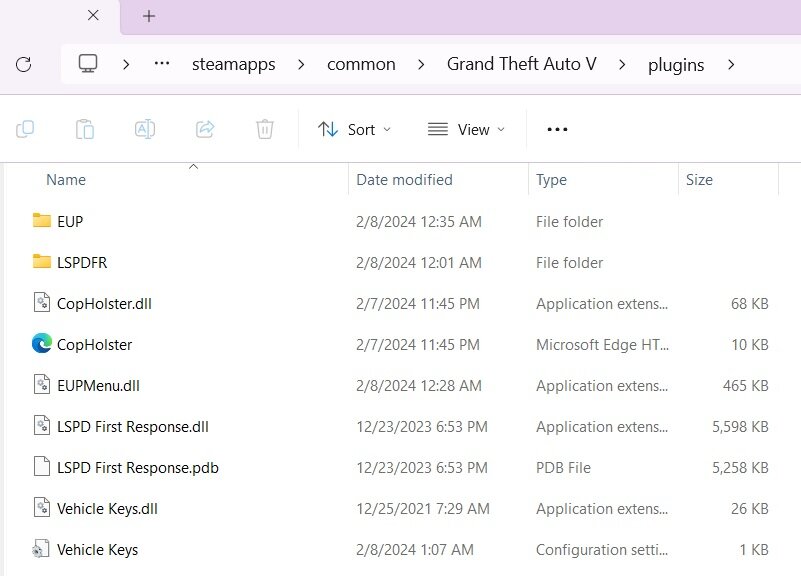
Task: Open the Sort dropdown
Action: click(x=354, y=130)
